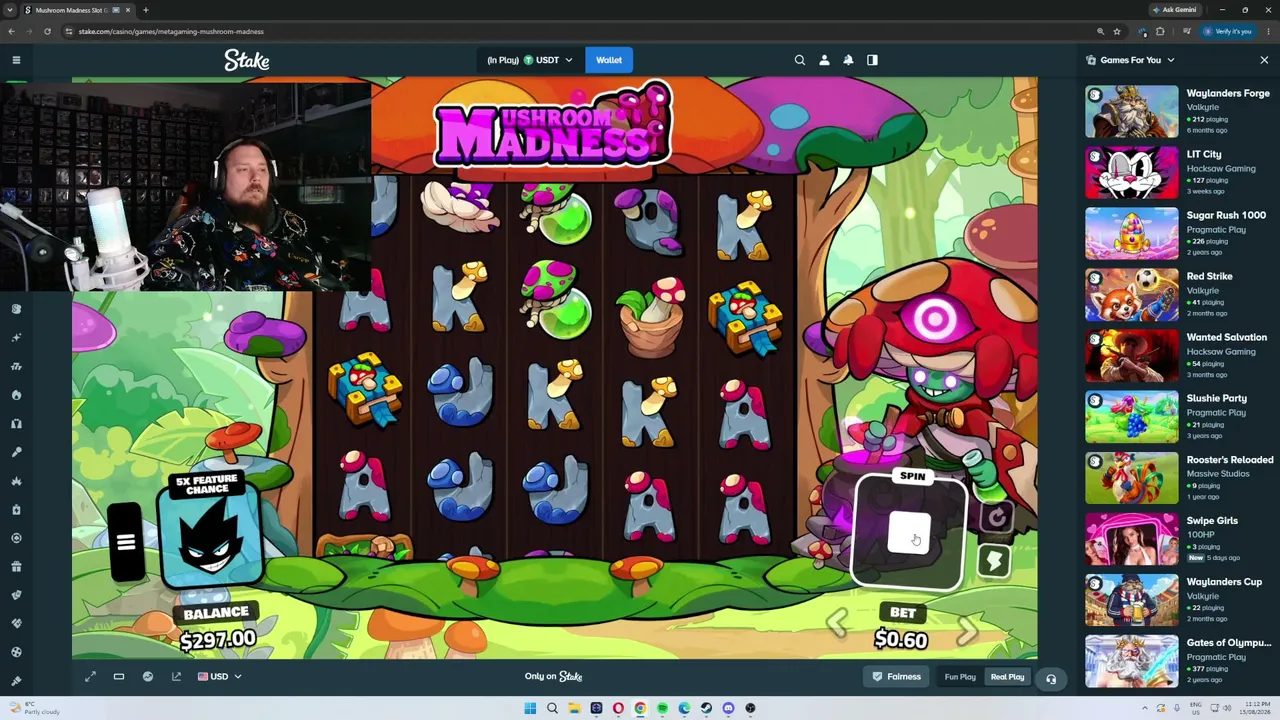Select Red Strike game title

point(1209,276)
